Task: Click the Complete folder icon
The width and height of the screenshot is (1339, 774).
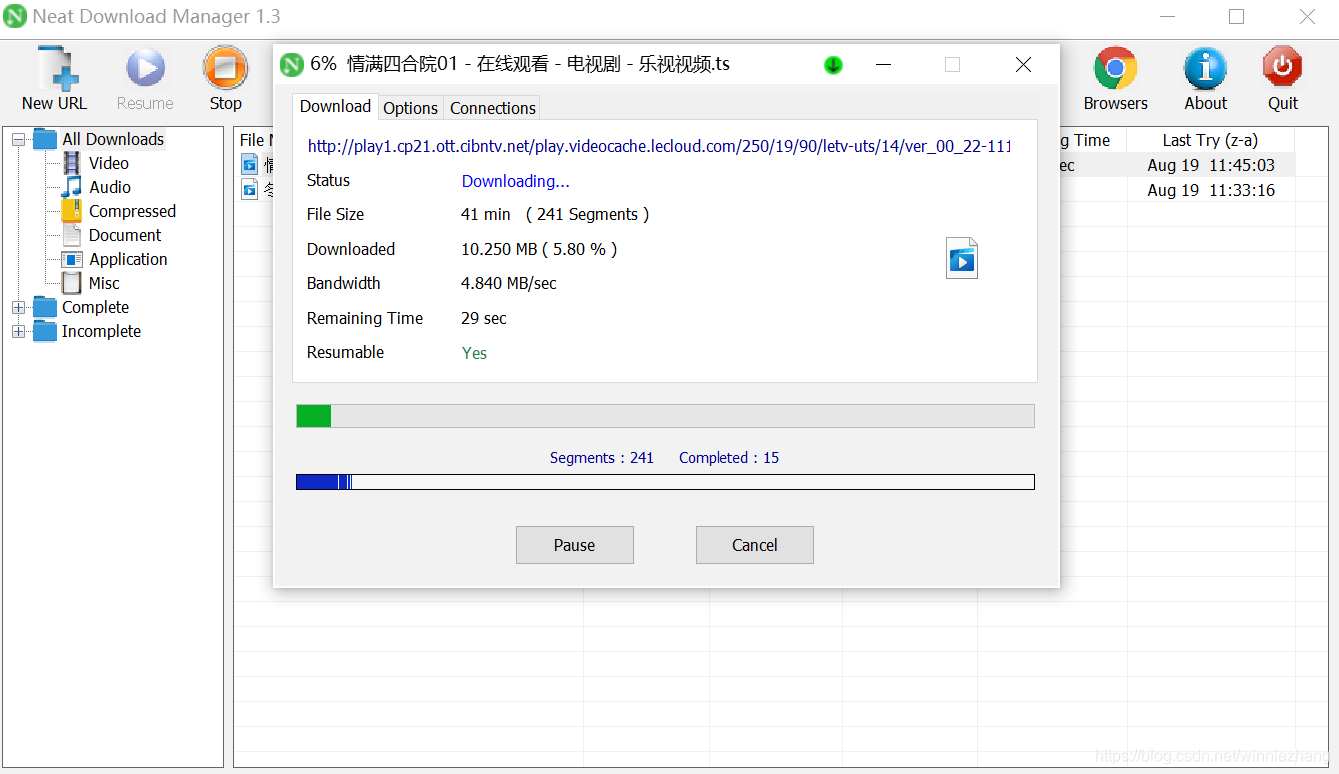Action: 45,307
